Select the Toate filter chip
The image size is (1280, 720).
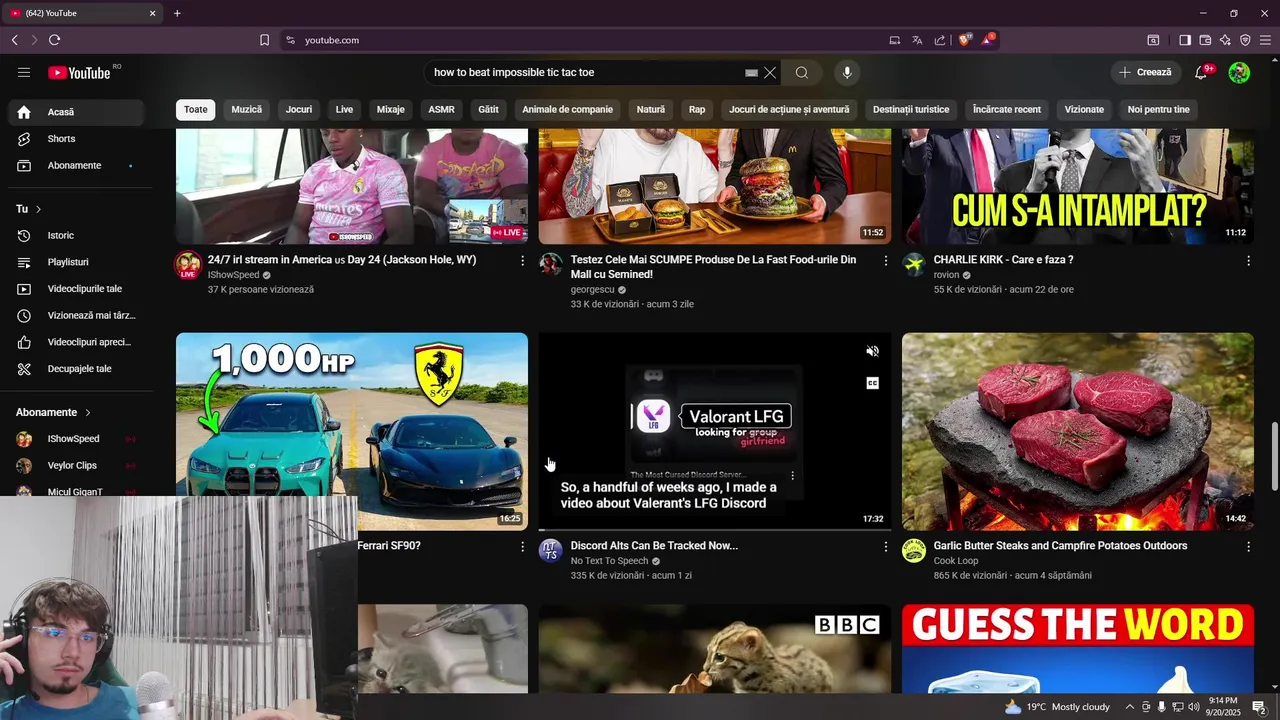click(x=196, y=109)
